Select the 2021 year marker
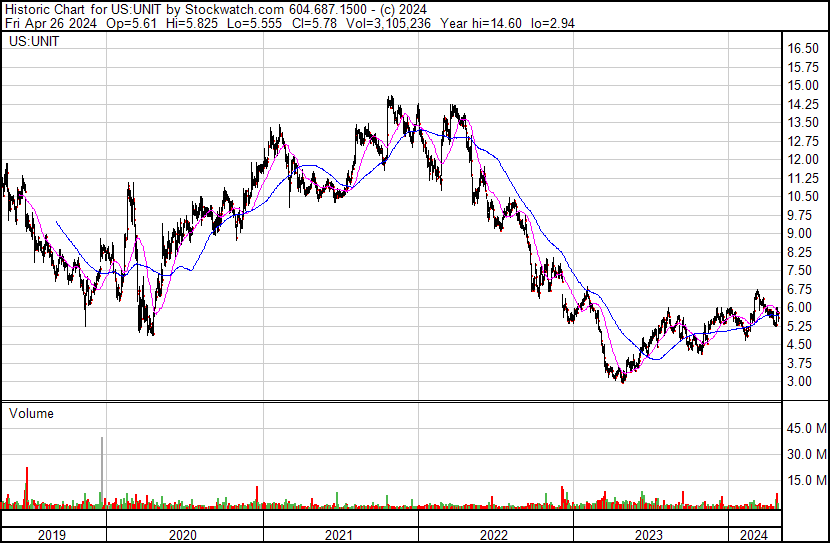The height and width of the screenshot is (543, 830). [x=340, y=535]
